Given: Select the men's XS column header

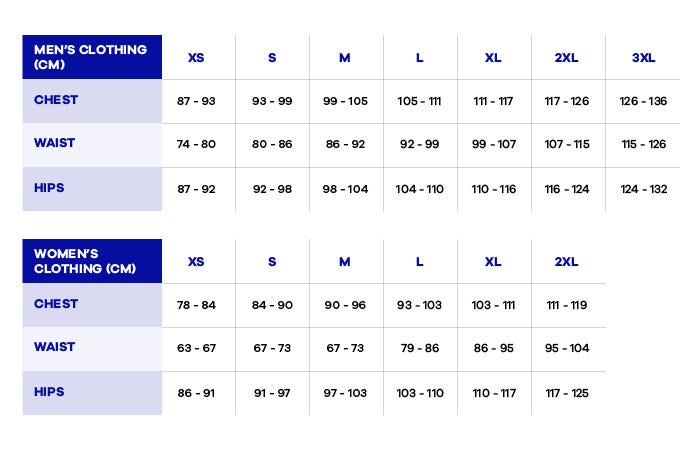Looking at the screenshot, I should (196, 58).
